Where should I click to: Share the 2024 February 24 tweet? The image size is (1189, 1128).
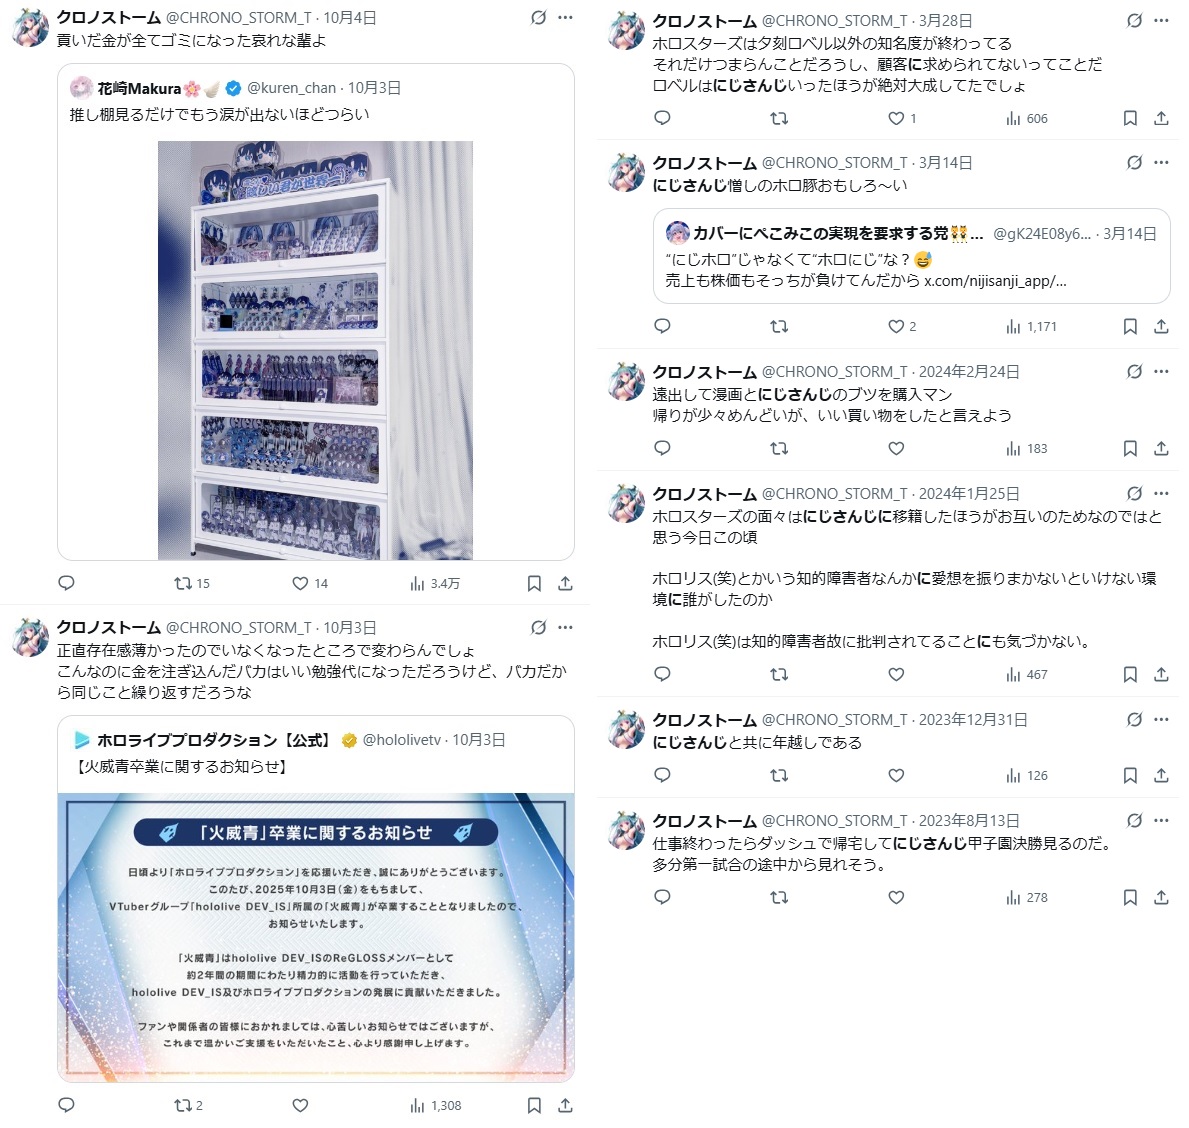coord(1161,448)
